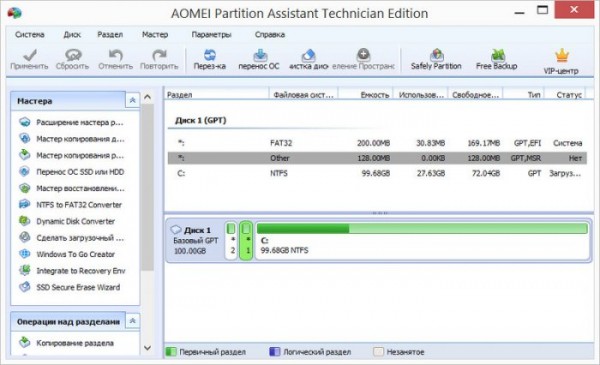Viewport: 600px width, 365px height.
Task: Click the Перез-ка (Reload) toolbar icon
Action: (x=210, y=55)
